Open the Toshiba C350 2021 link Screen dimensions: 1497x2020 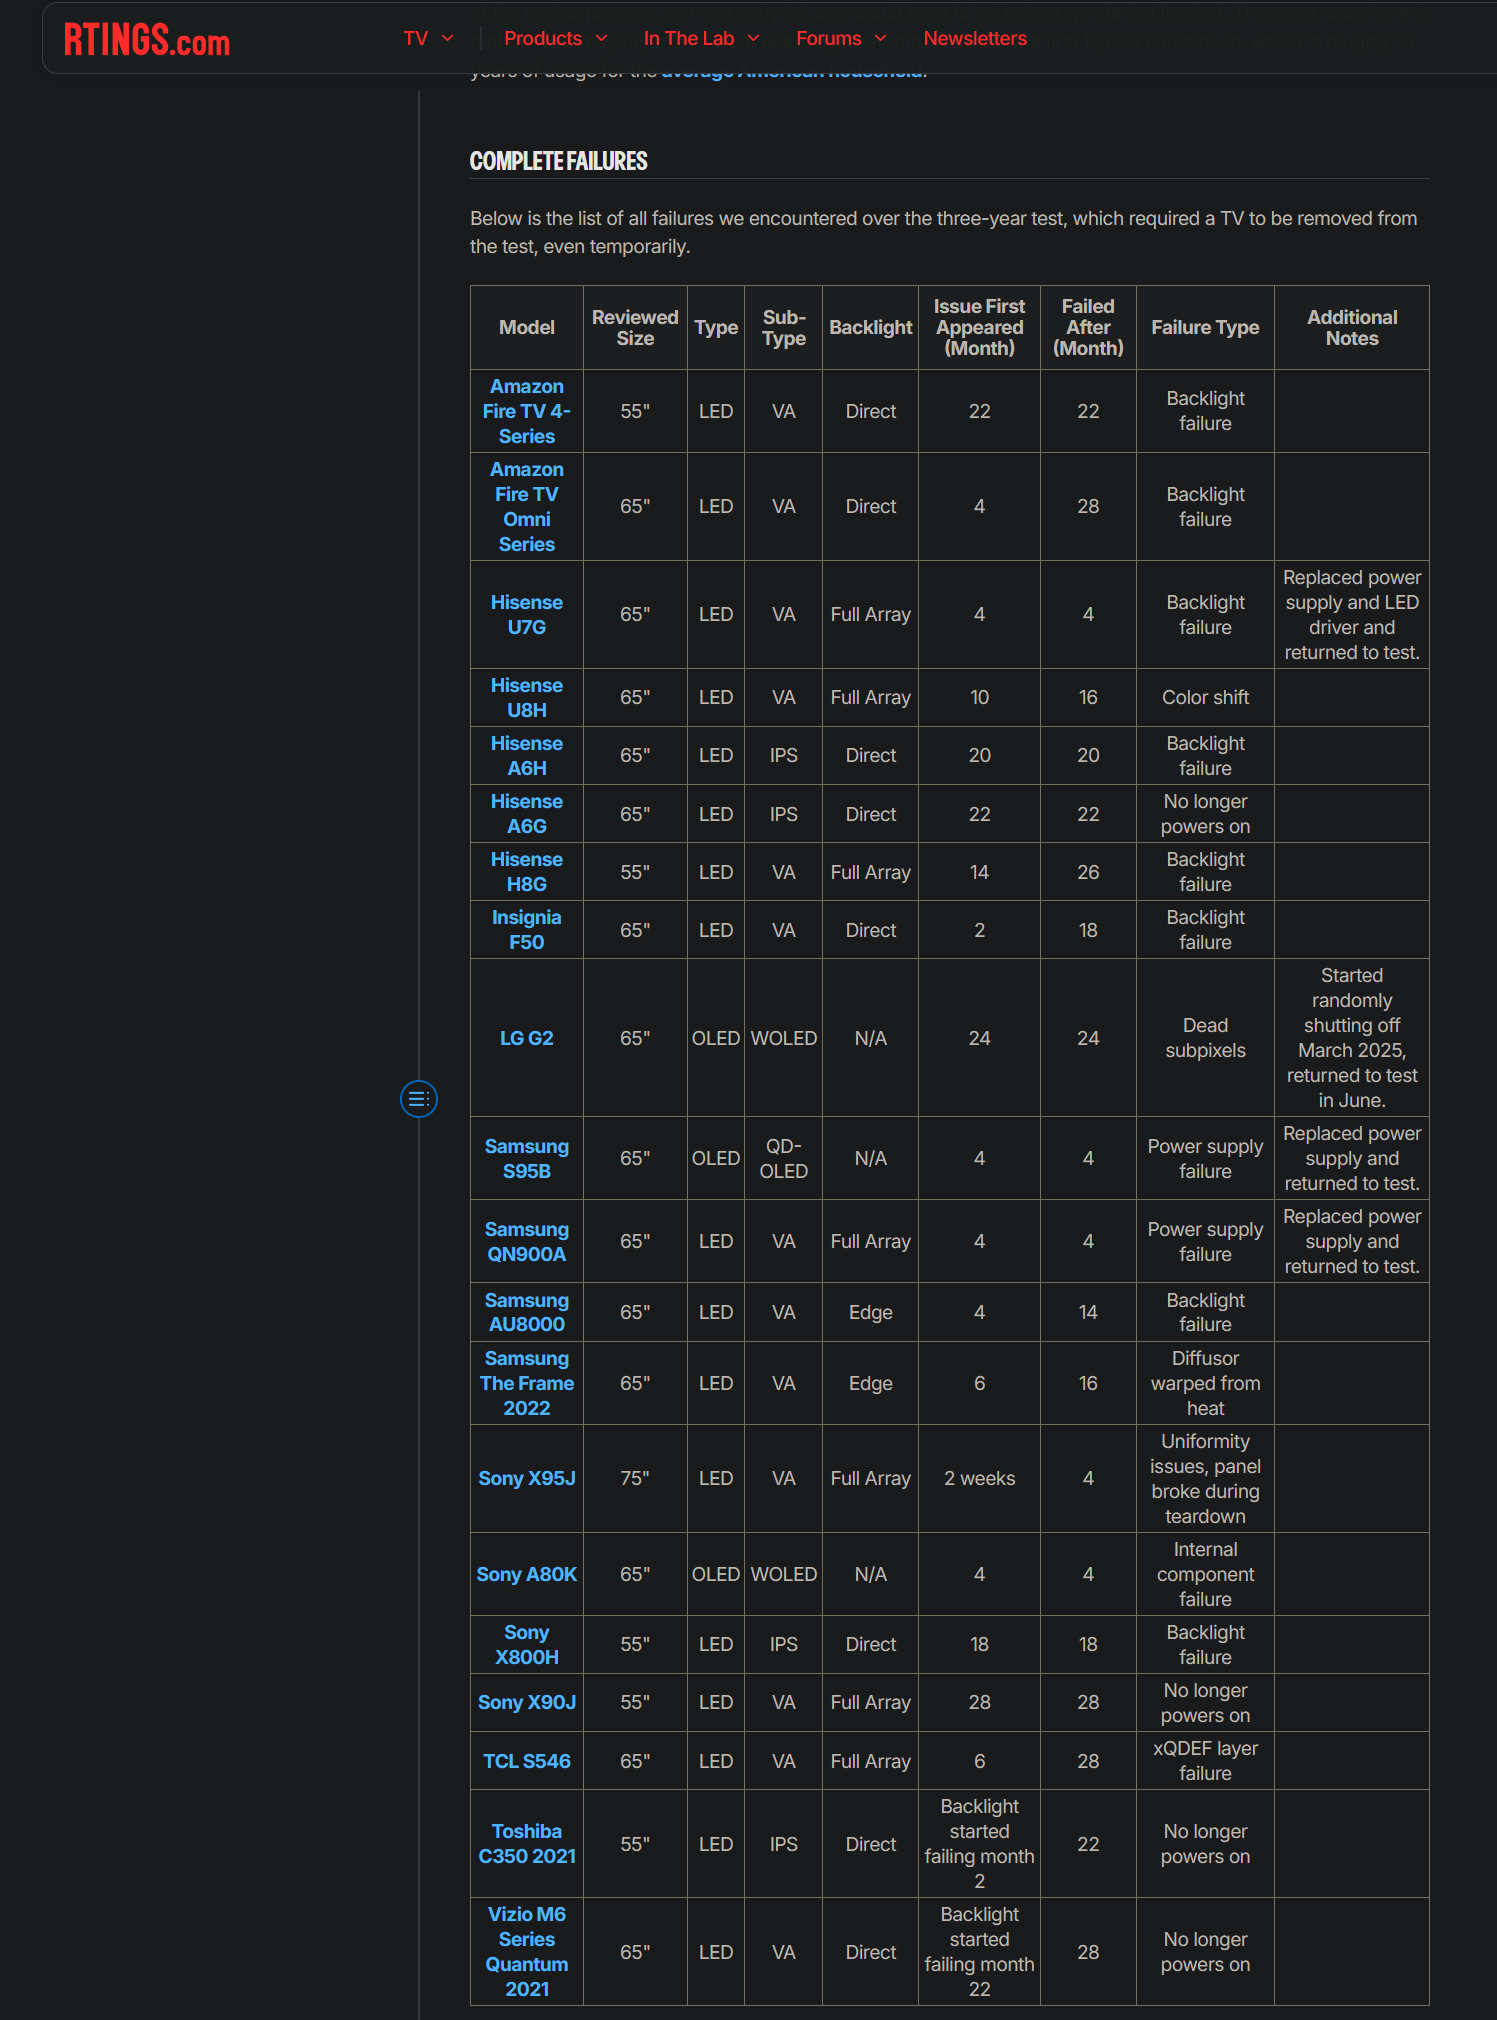527,1844
